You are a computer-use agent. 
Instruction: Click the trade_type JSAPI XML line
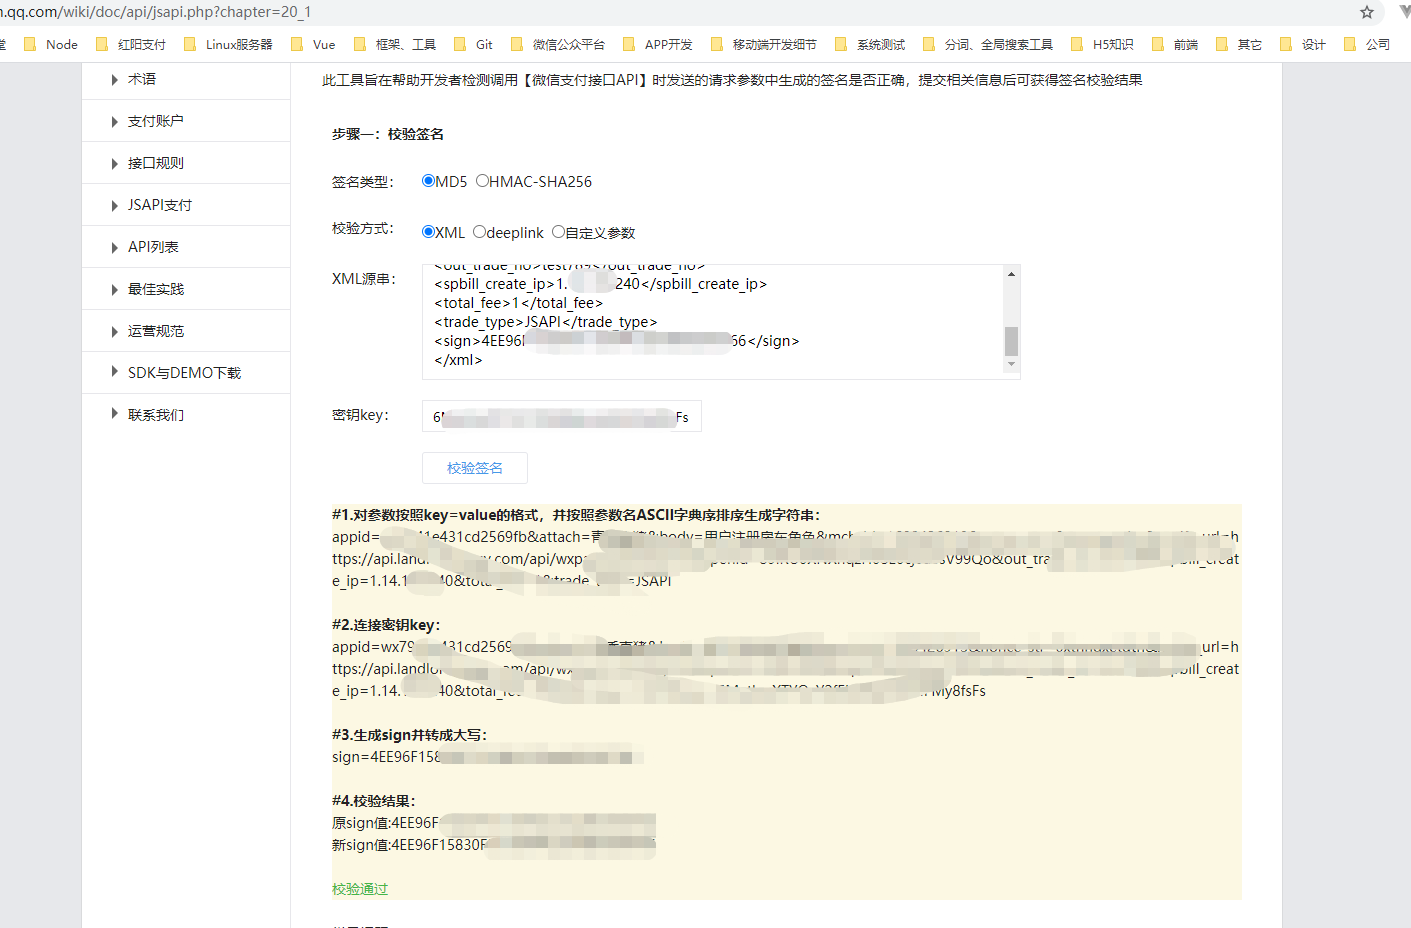pyautogui.click(x=546, y=322)
